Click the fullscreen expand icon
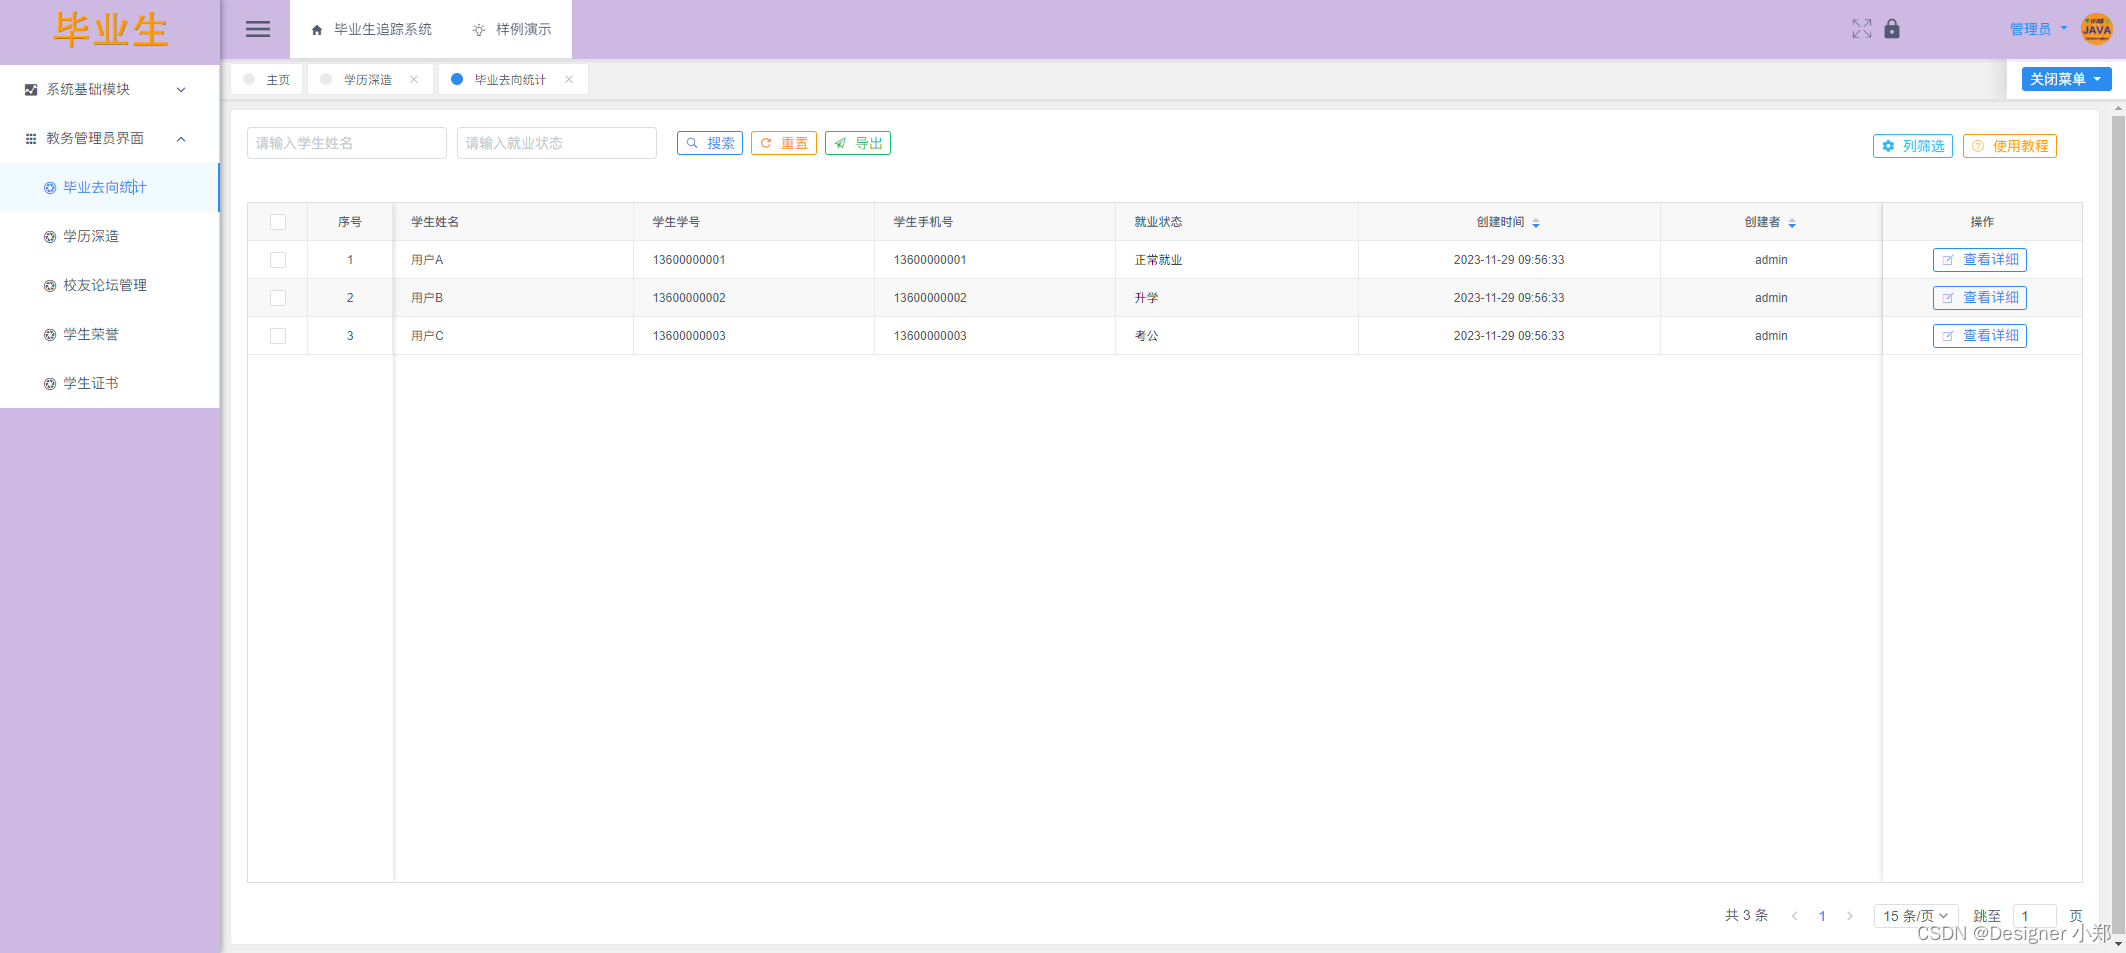This screenshot has height=953, width=2126. 1861,29
